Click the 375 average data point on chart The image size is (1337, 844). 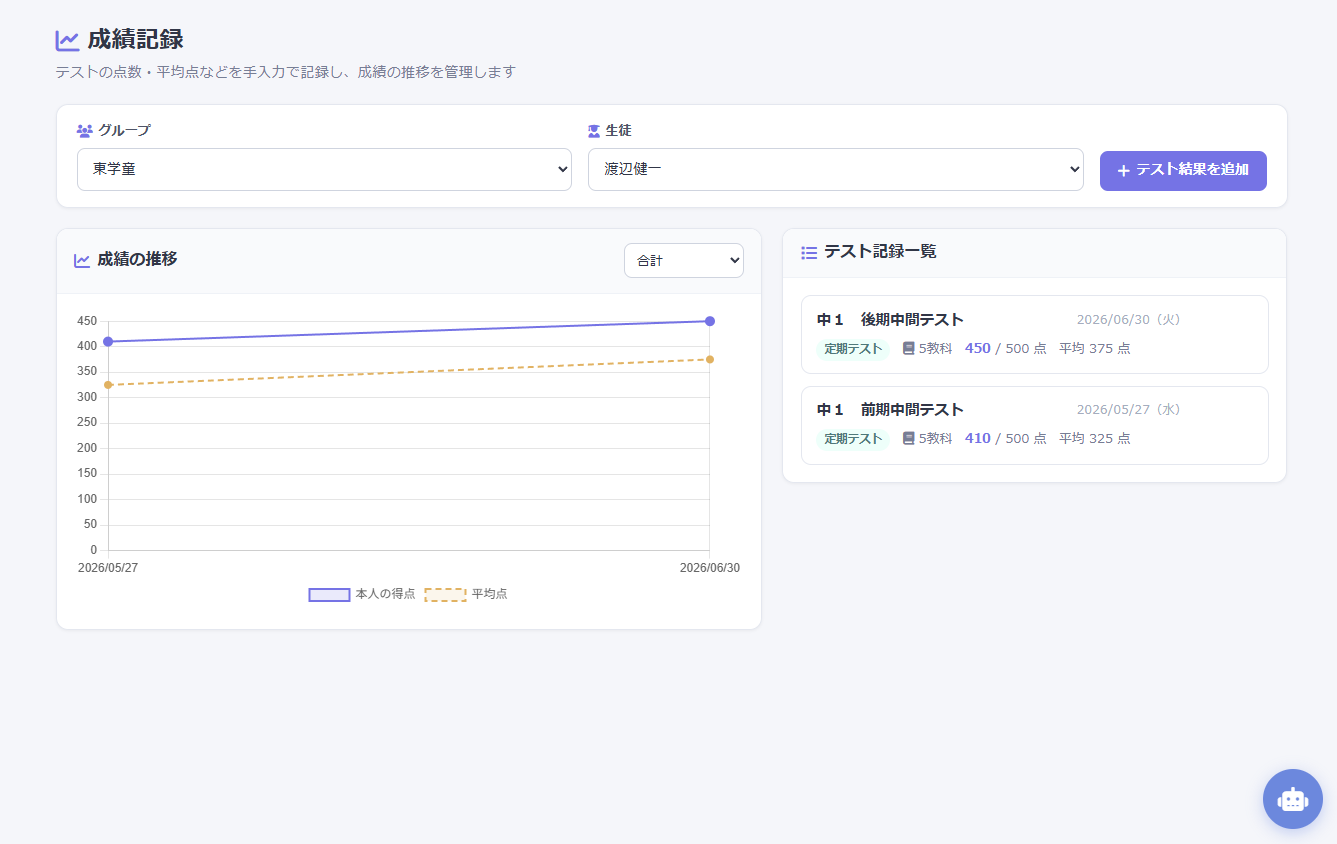click(x=710, y=359)
